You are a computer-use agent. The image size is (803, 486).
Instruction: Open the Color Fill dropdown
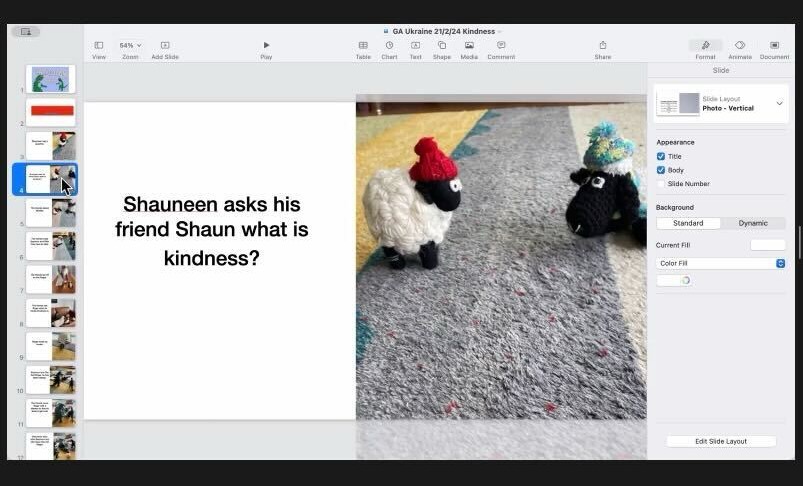(720, 263)
